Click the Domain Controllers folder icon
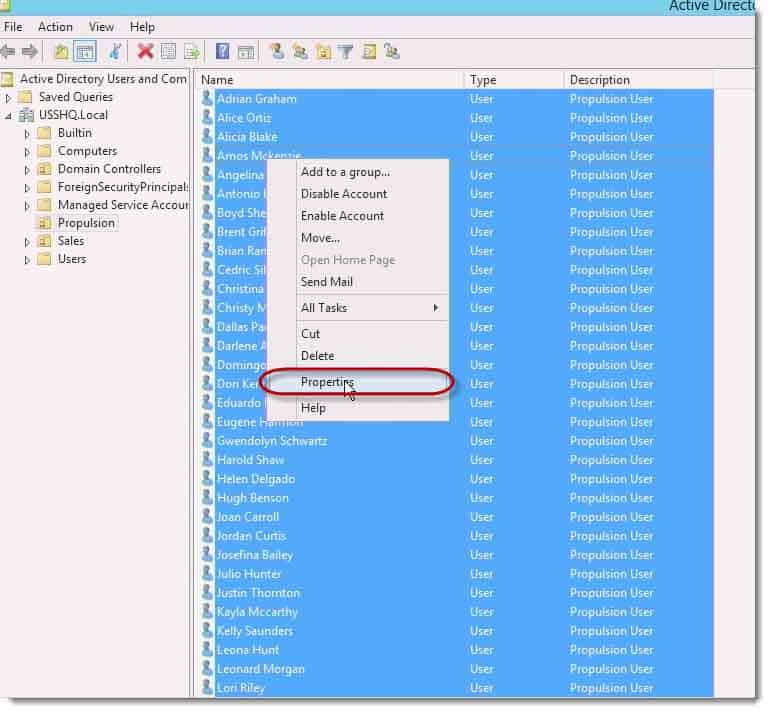This screenshot has width=770, height=713. (x=44, y=169)
